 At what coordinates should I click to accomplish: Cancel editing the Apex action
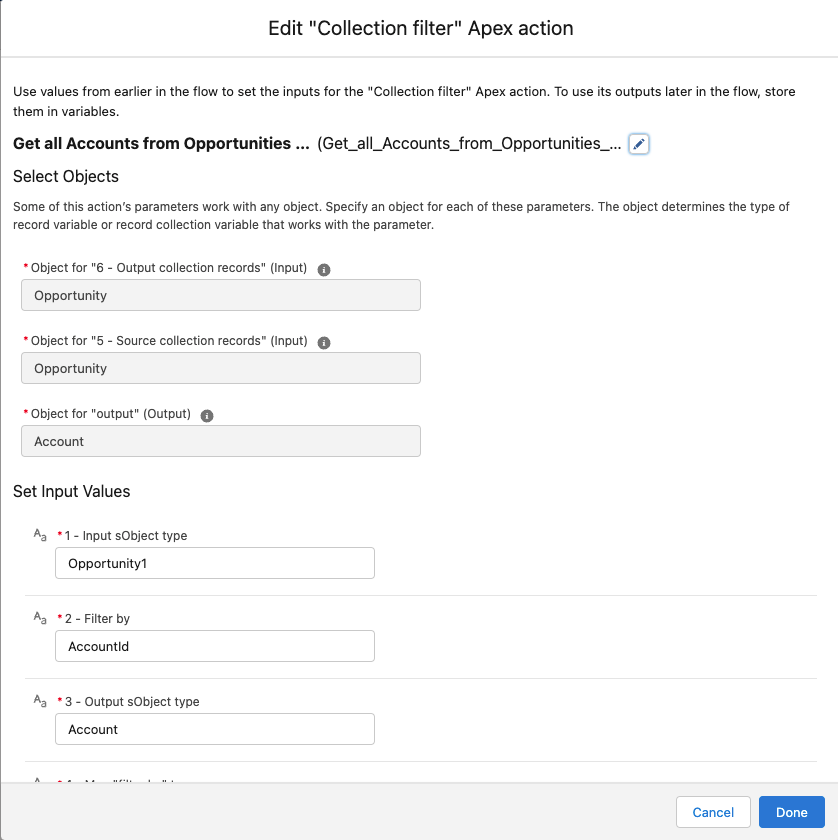(713, 812)
